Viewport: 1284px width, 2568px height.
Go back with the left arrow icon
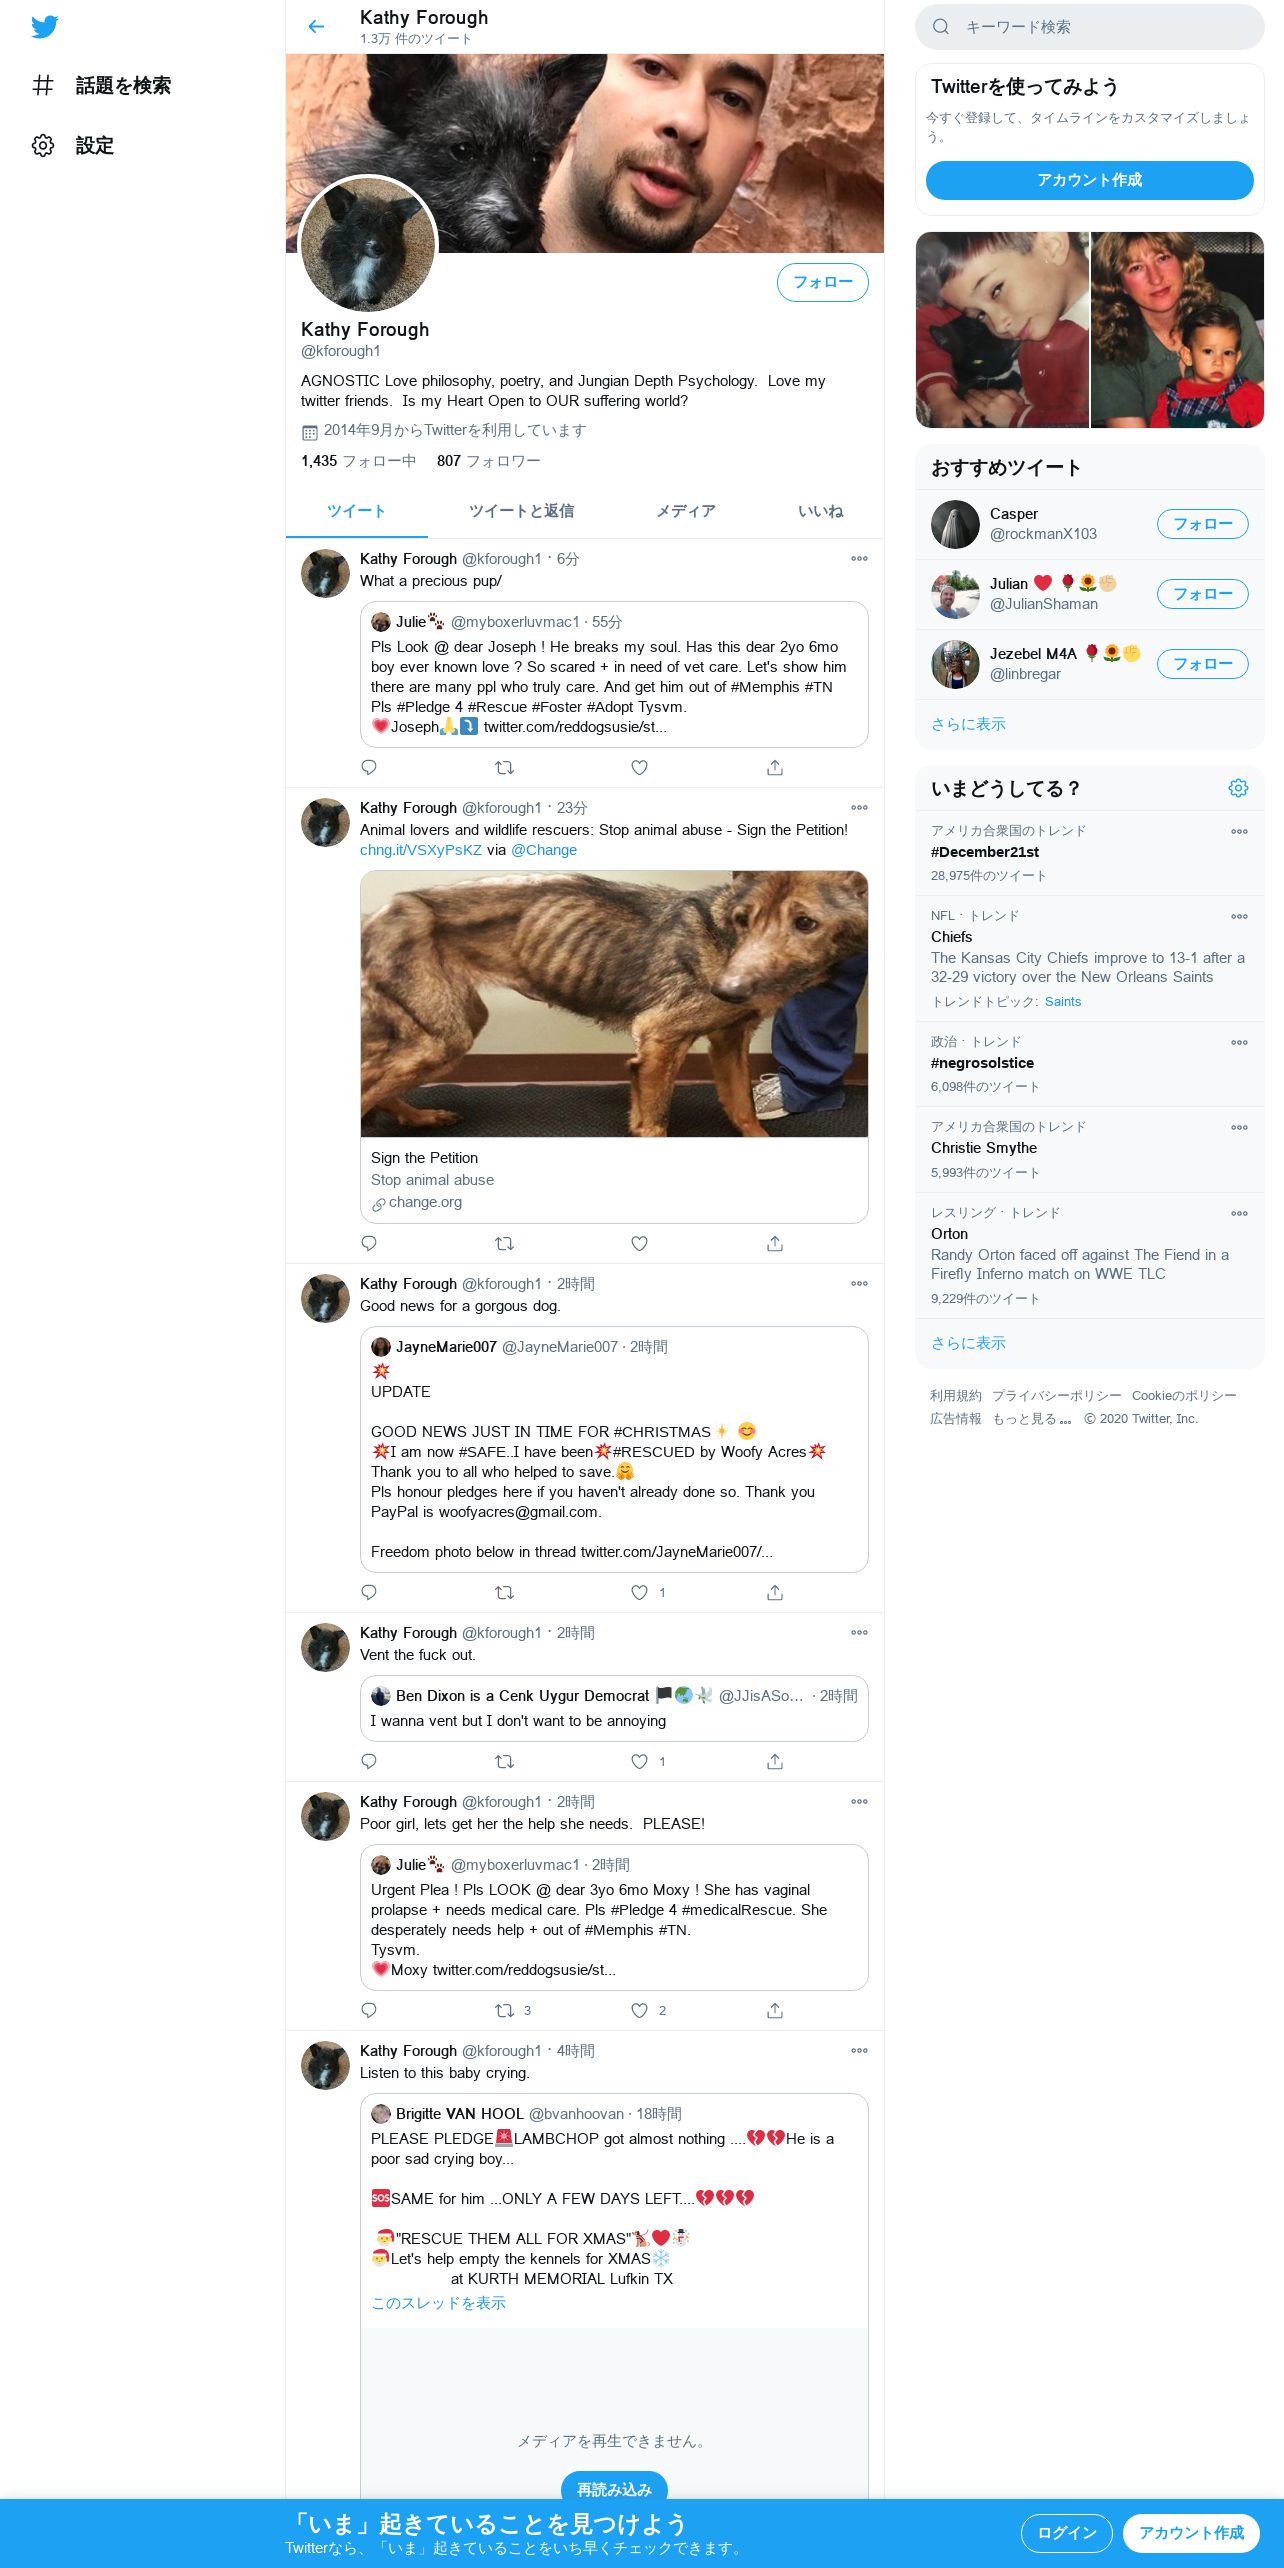pos(316,27)
